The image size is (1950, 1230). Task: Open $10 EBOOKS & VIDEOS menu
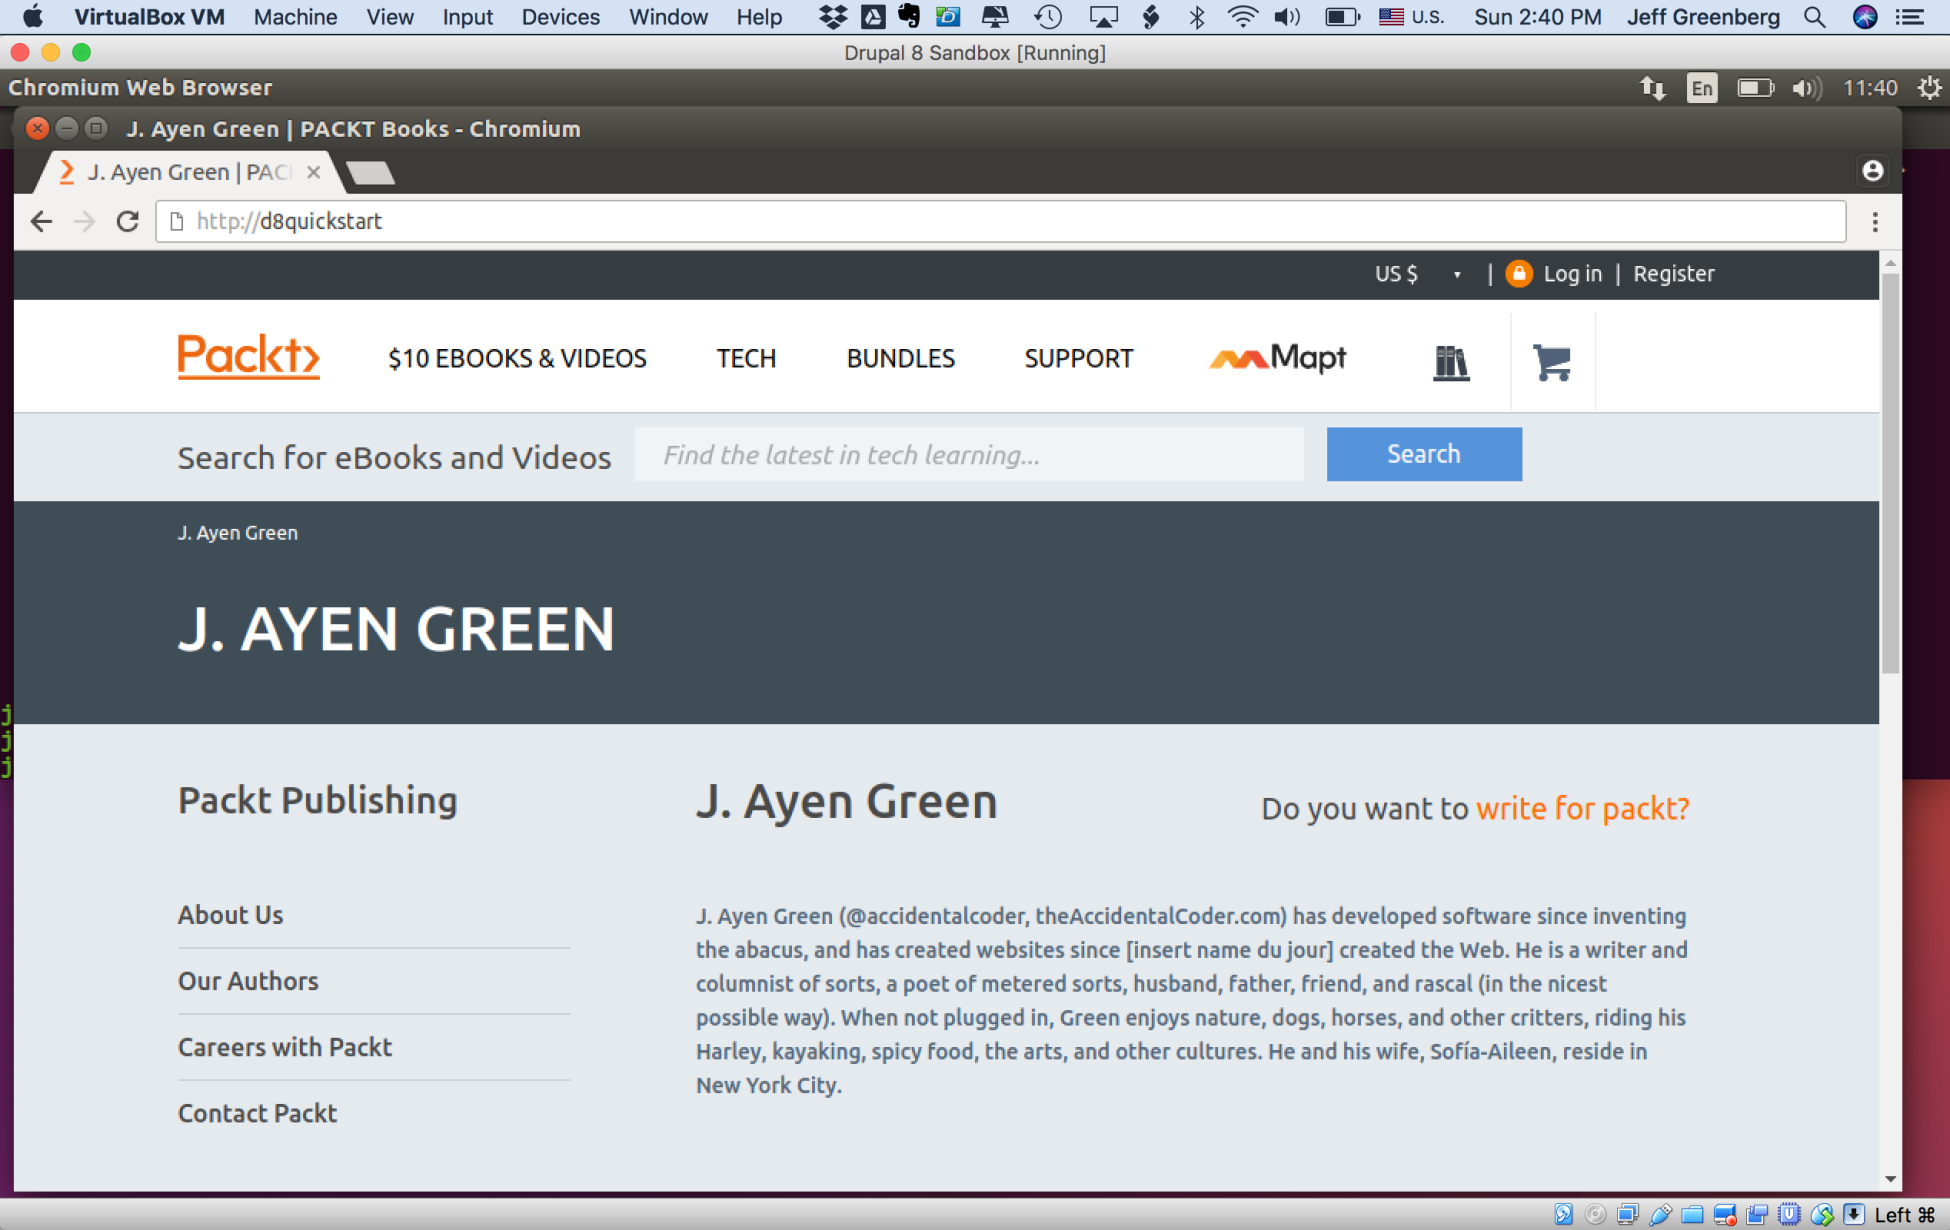(517, 358)
